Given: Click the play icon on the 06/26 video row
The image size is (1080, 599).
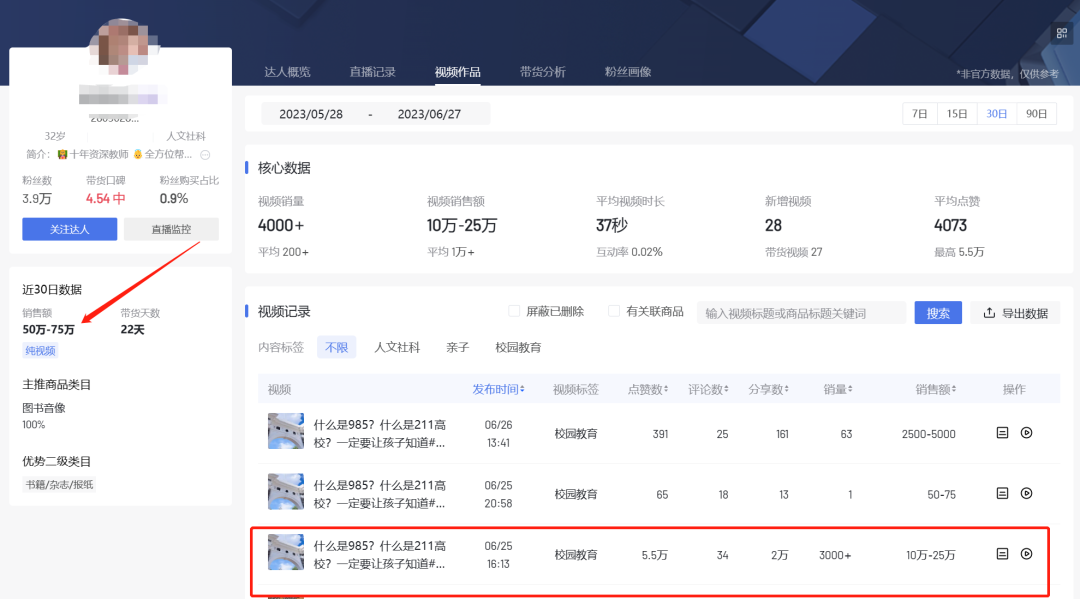Looking at the screenshot, I should (1027, 434).
